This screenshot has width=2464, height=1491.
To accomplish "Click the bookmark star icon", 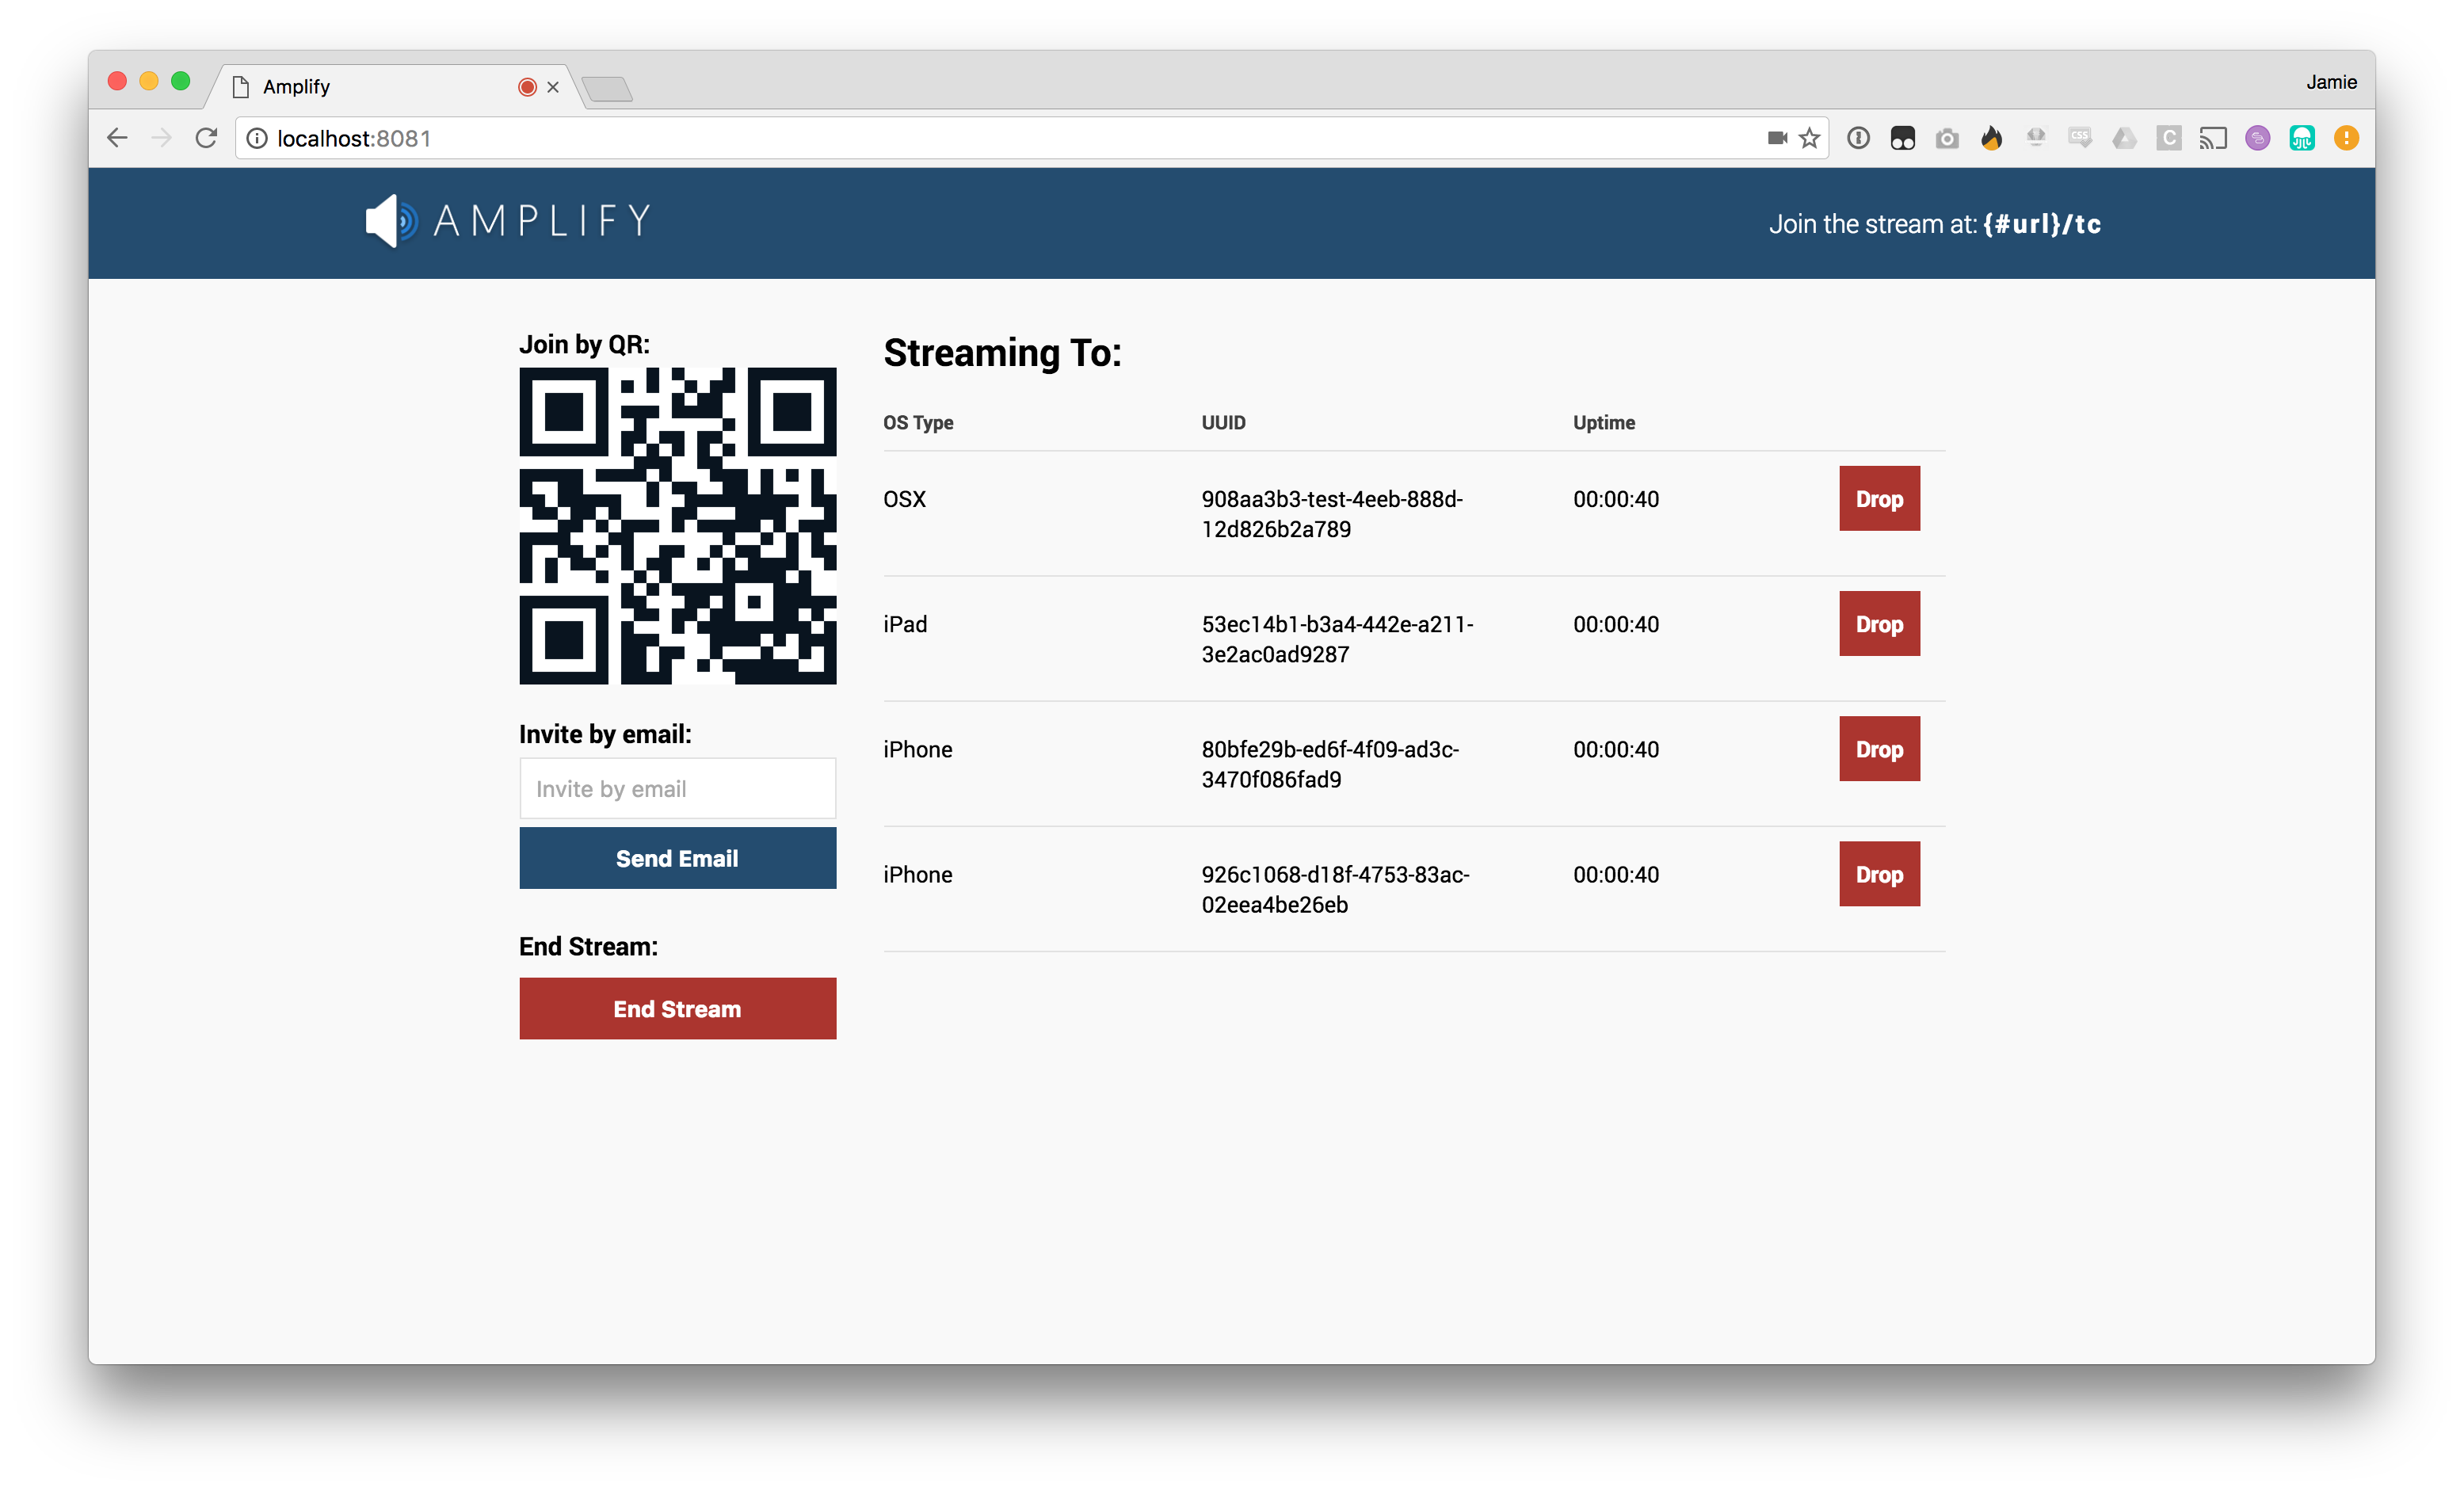I will 1809,138.
